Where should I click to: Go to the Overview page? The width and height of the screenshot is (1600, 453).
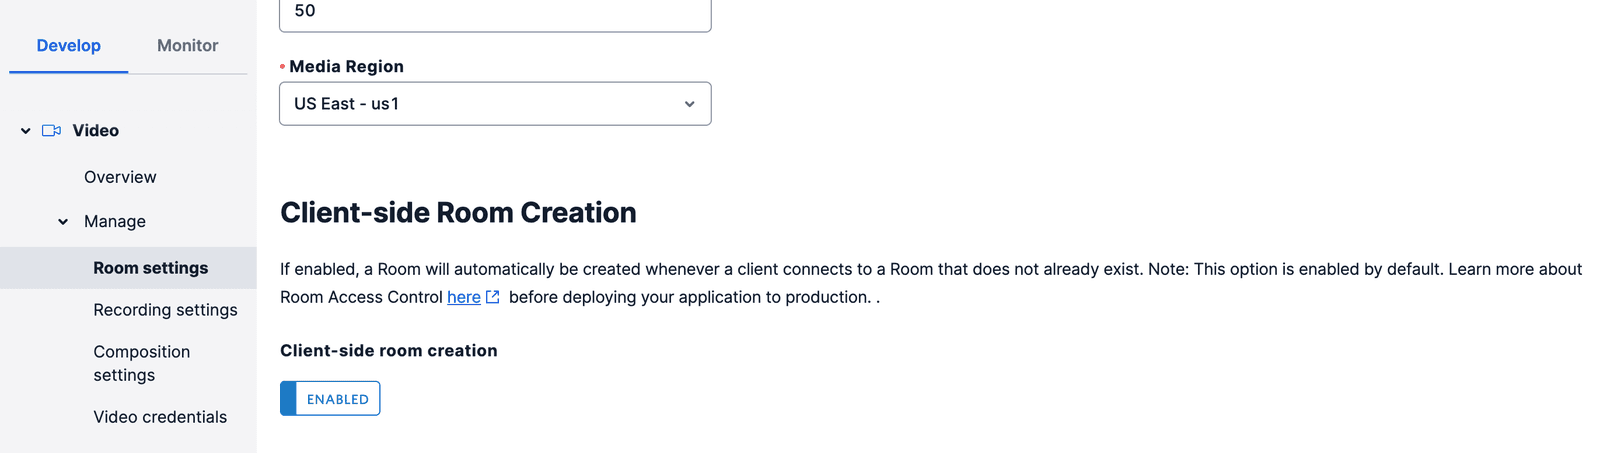click(120, 177)
